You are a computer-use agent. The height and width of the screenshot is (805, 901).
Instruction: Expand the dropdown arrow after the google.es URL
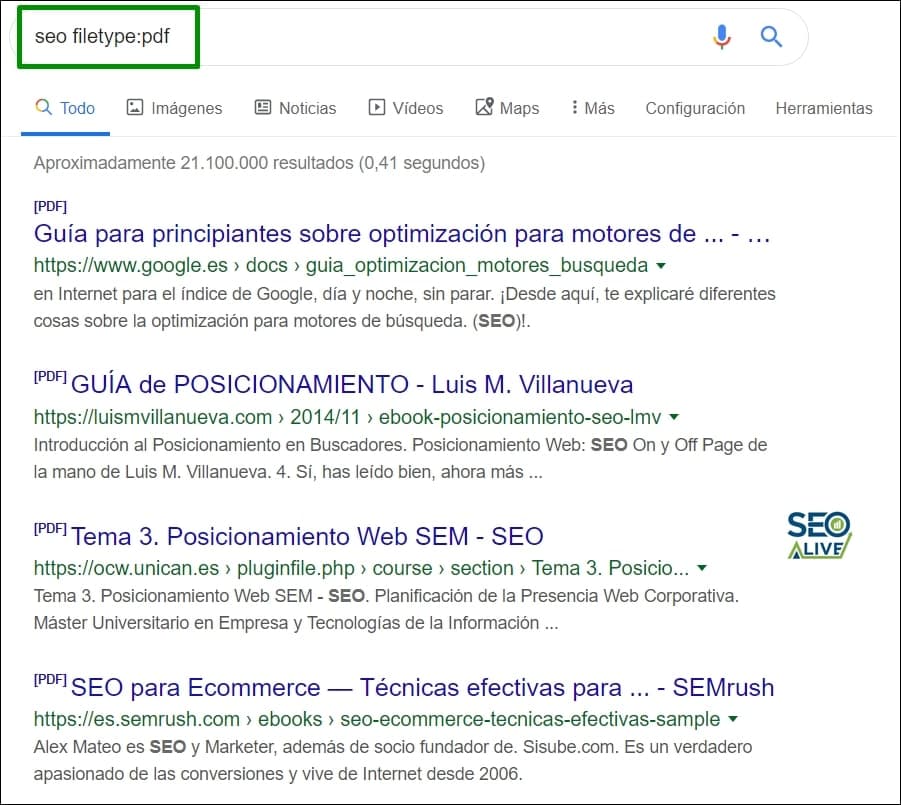point(661,265)
